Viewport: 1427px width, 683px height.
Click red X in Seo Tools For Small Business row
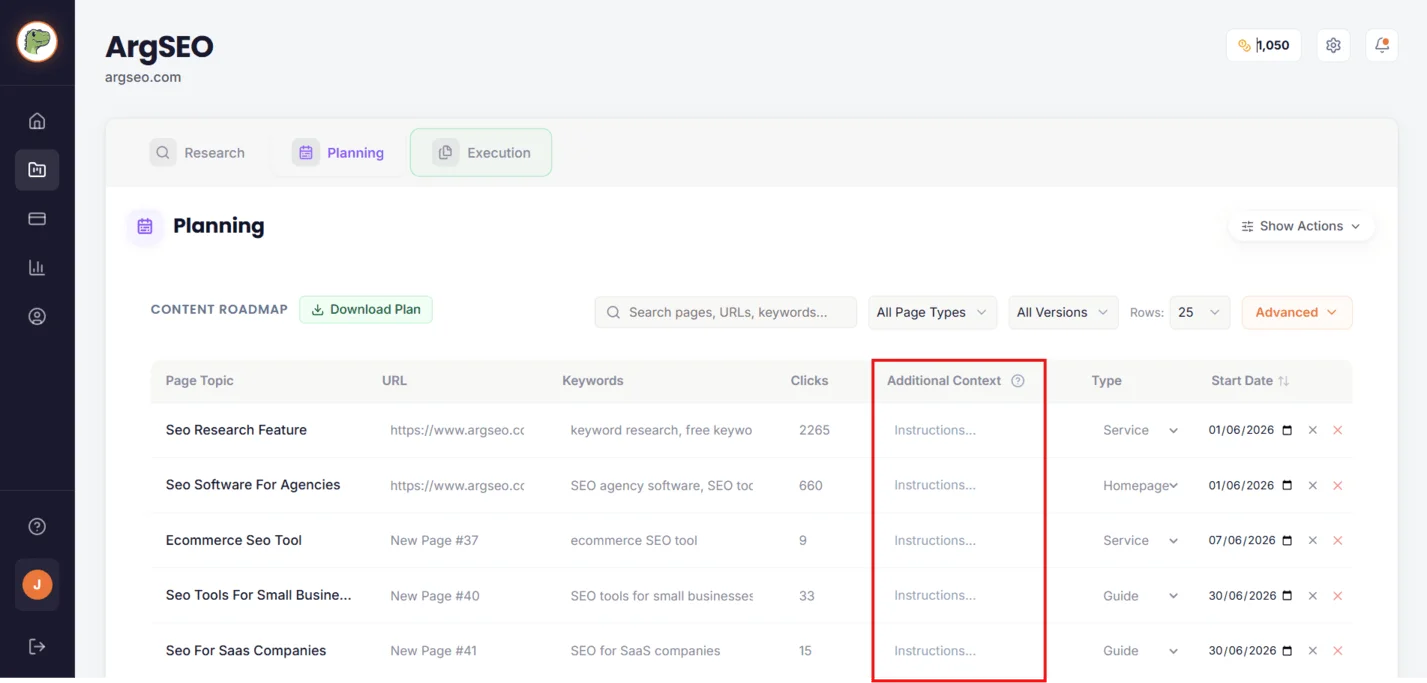pyautogui.click(x=1338, y=595)
